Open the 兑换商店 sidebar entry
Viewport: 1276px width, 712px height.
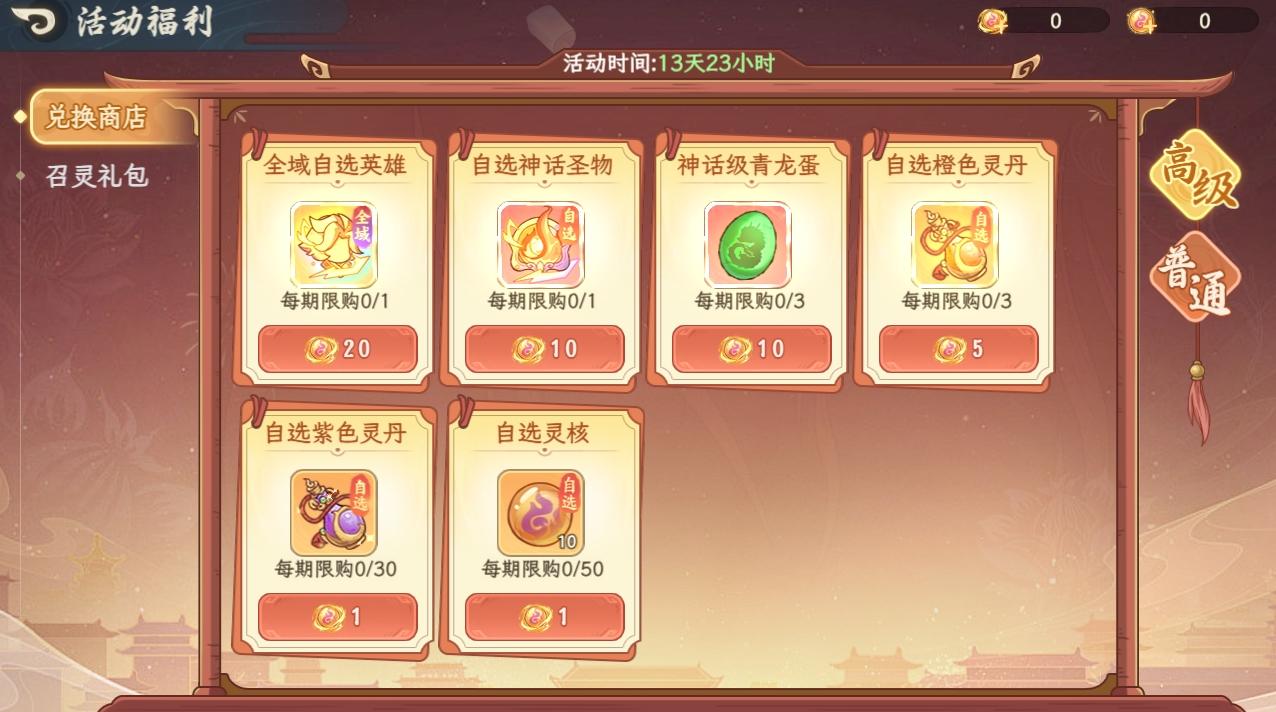pos(97,118)
